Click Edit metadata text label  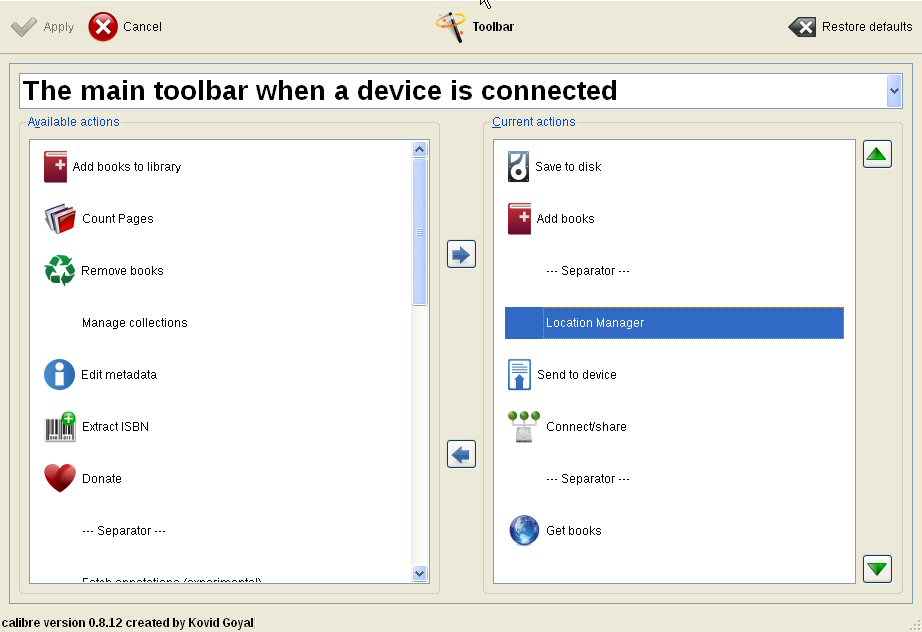[x=119, y=375]
